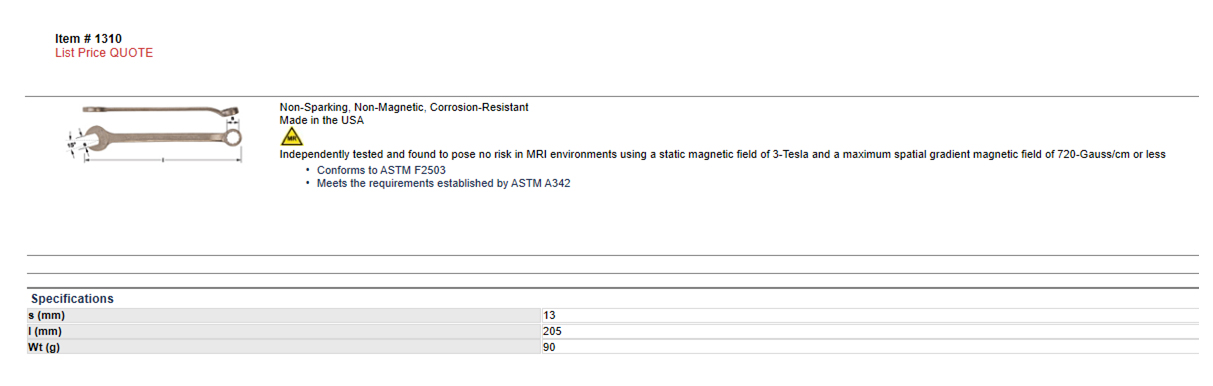The image size is (1213, 386).
Task: Click the value 13 in the s row
Action: (x=549, y=316)
